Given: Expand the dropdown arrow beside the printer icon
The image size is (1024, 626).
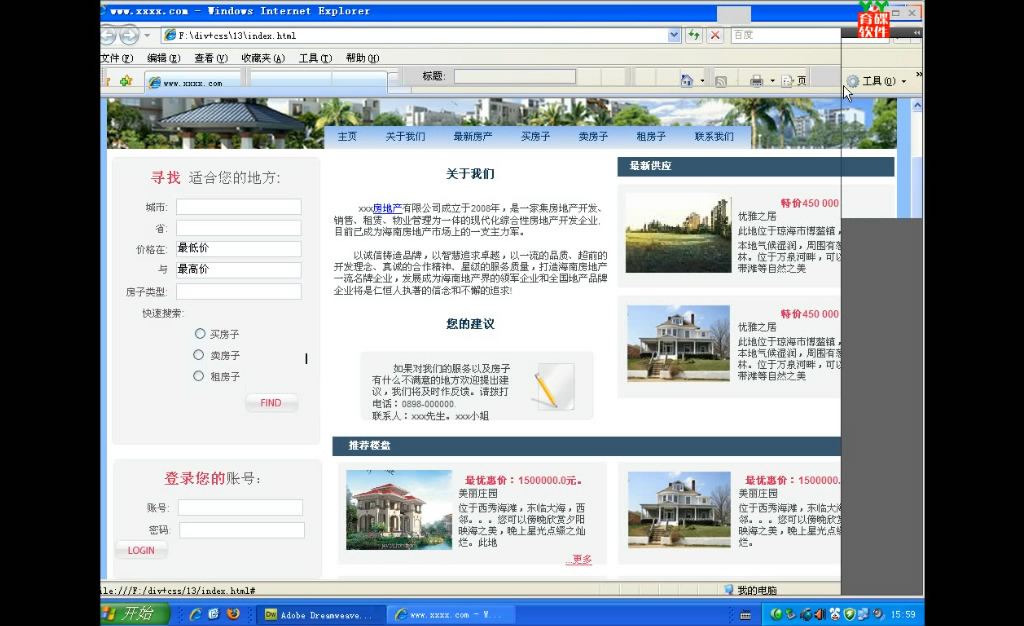Looking at the screenshot, I should pos(773,81).
